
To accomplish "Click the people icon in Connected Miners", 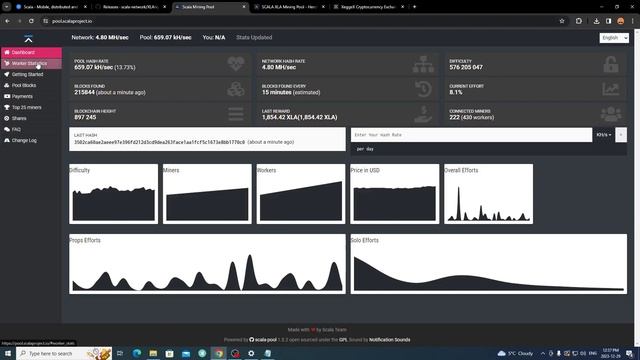I will point(611,114).
